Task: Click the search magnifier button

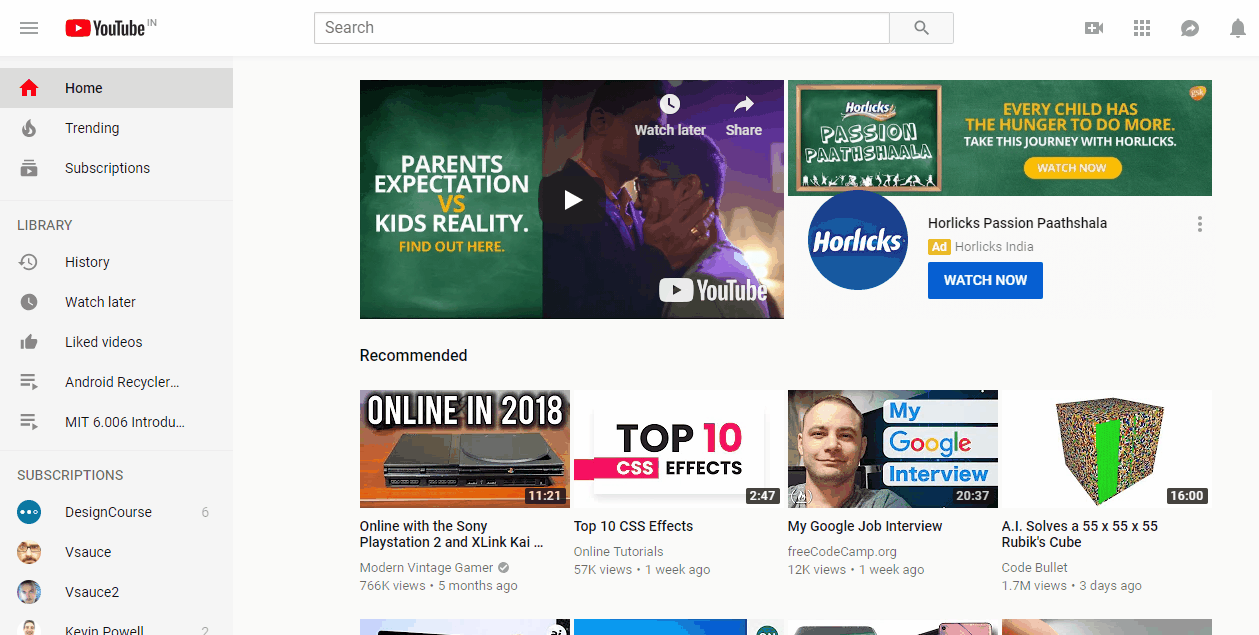Action: coord(921,28)
